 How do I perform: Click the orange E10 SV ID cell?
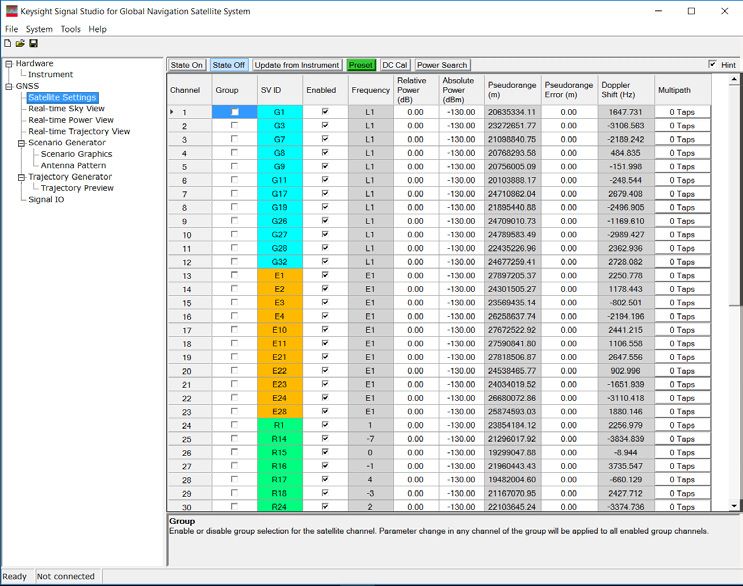point(280,330)
